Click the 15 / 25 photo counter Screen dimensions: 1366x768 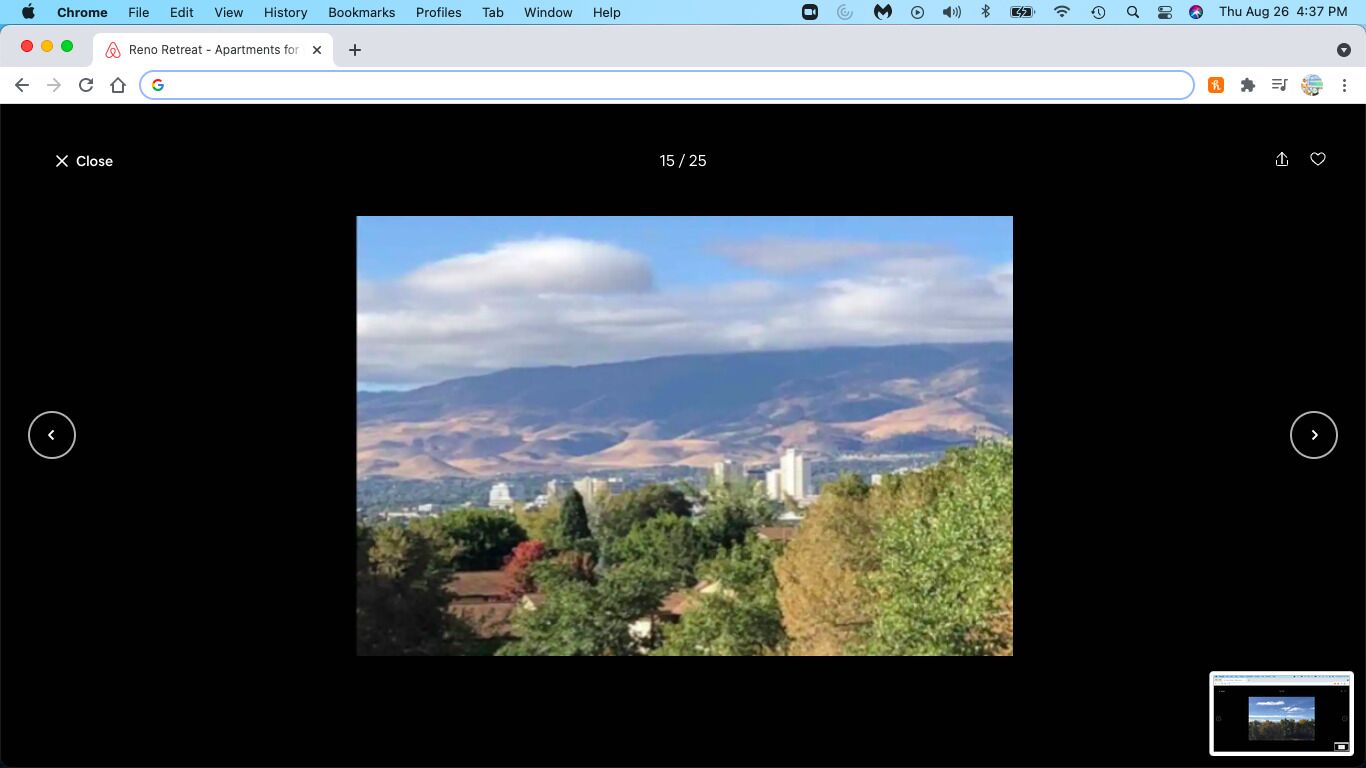pyautogui.click(x=683, y=161)
